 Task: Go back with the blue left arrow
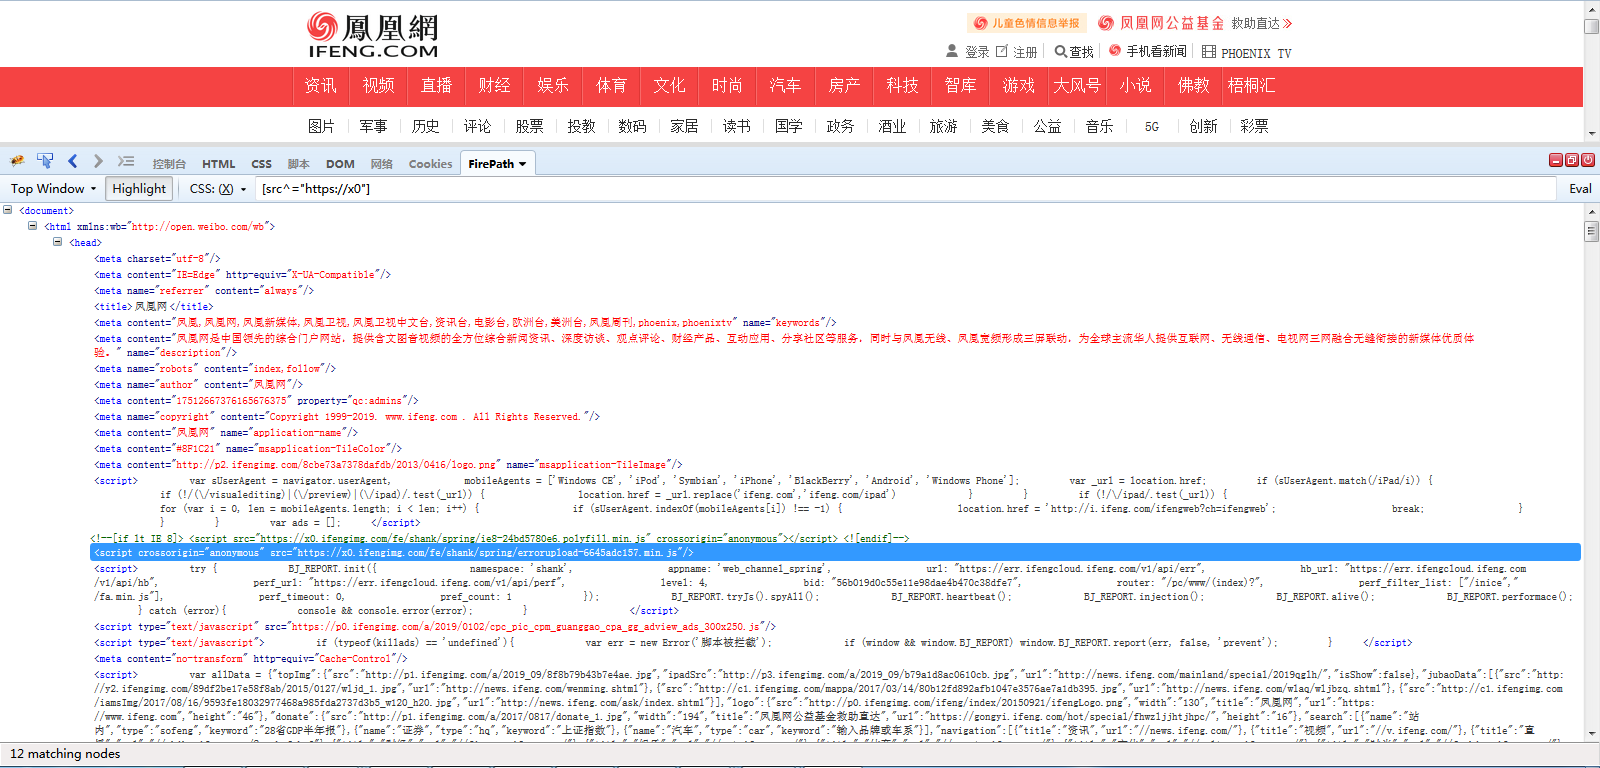coord(72,161)
